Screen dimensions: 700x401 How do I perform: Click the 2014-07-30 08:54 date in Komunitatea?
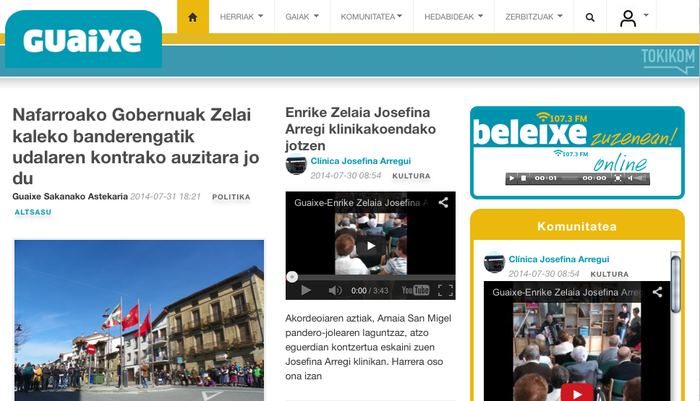pyautogui.click(x=544, y=274)
